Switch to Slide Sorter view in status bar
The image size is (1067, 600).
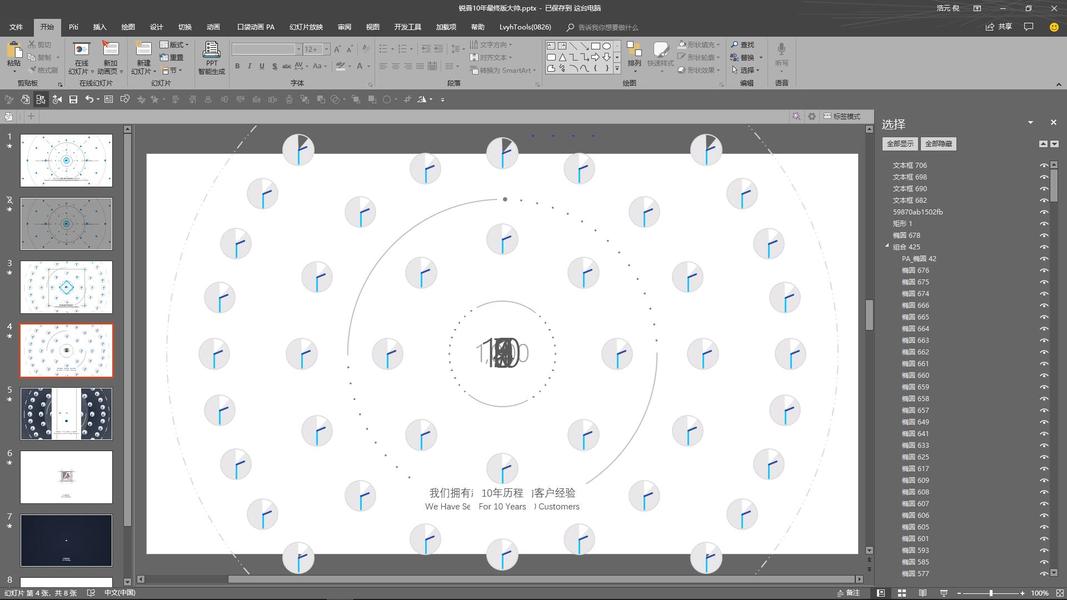(902, 593)
